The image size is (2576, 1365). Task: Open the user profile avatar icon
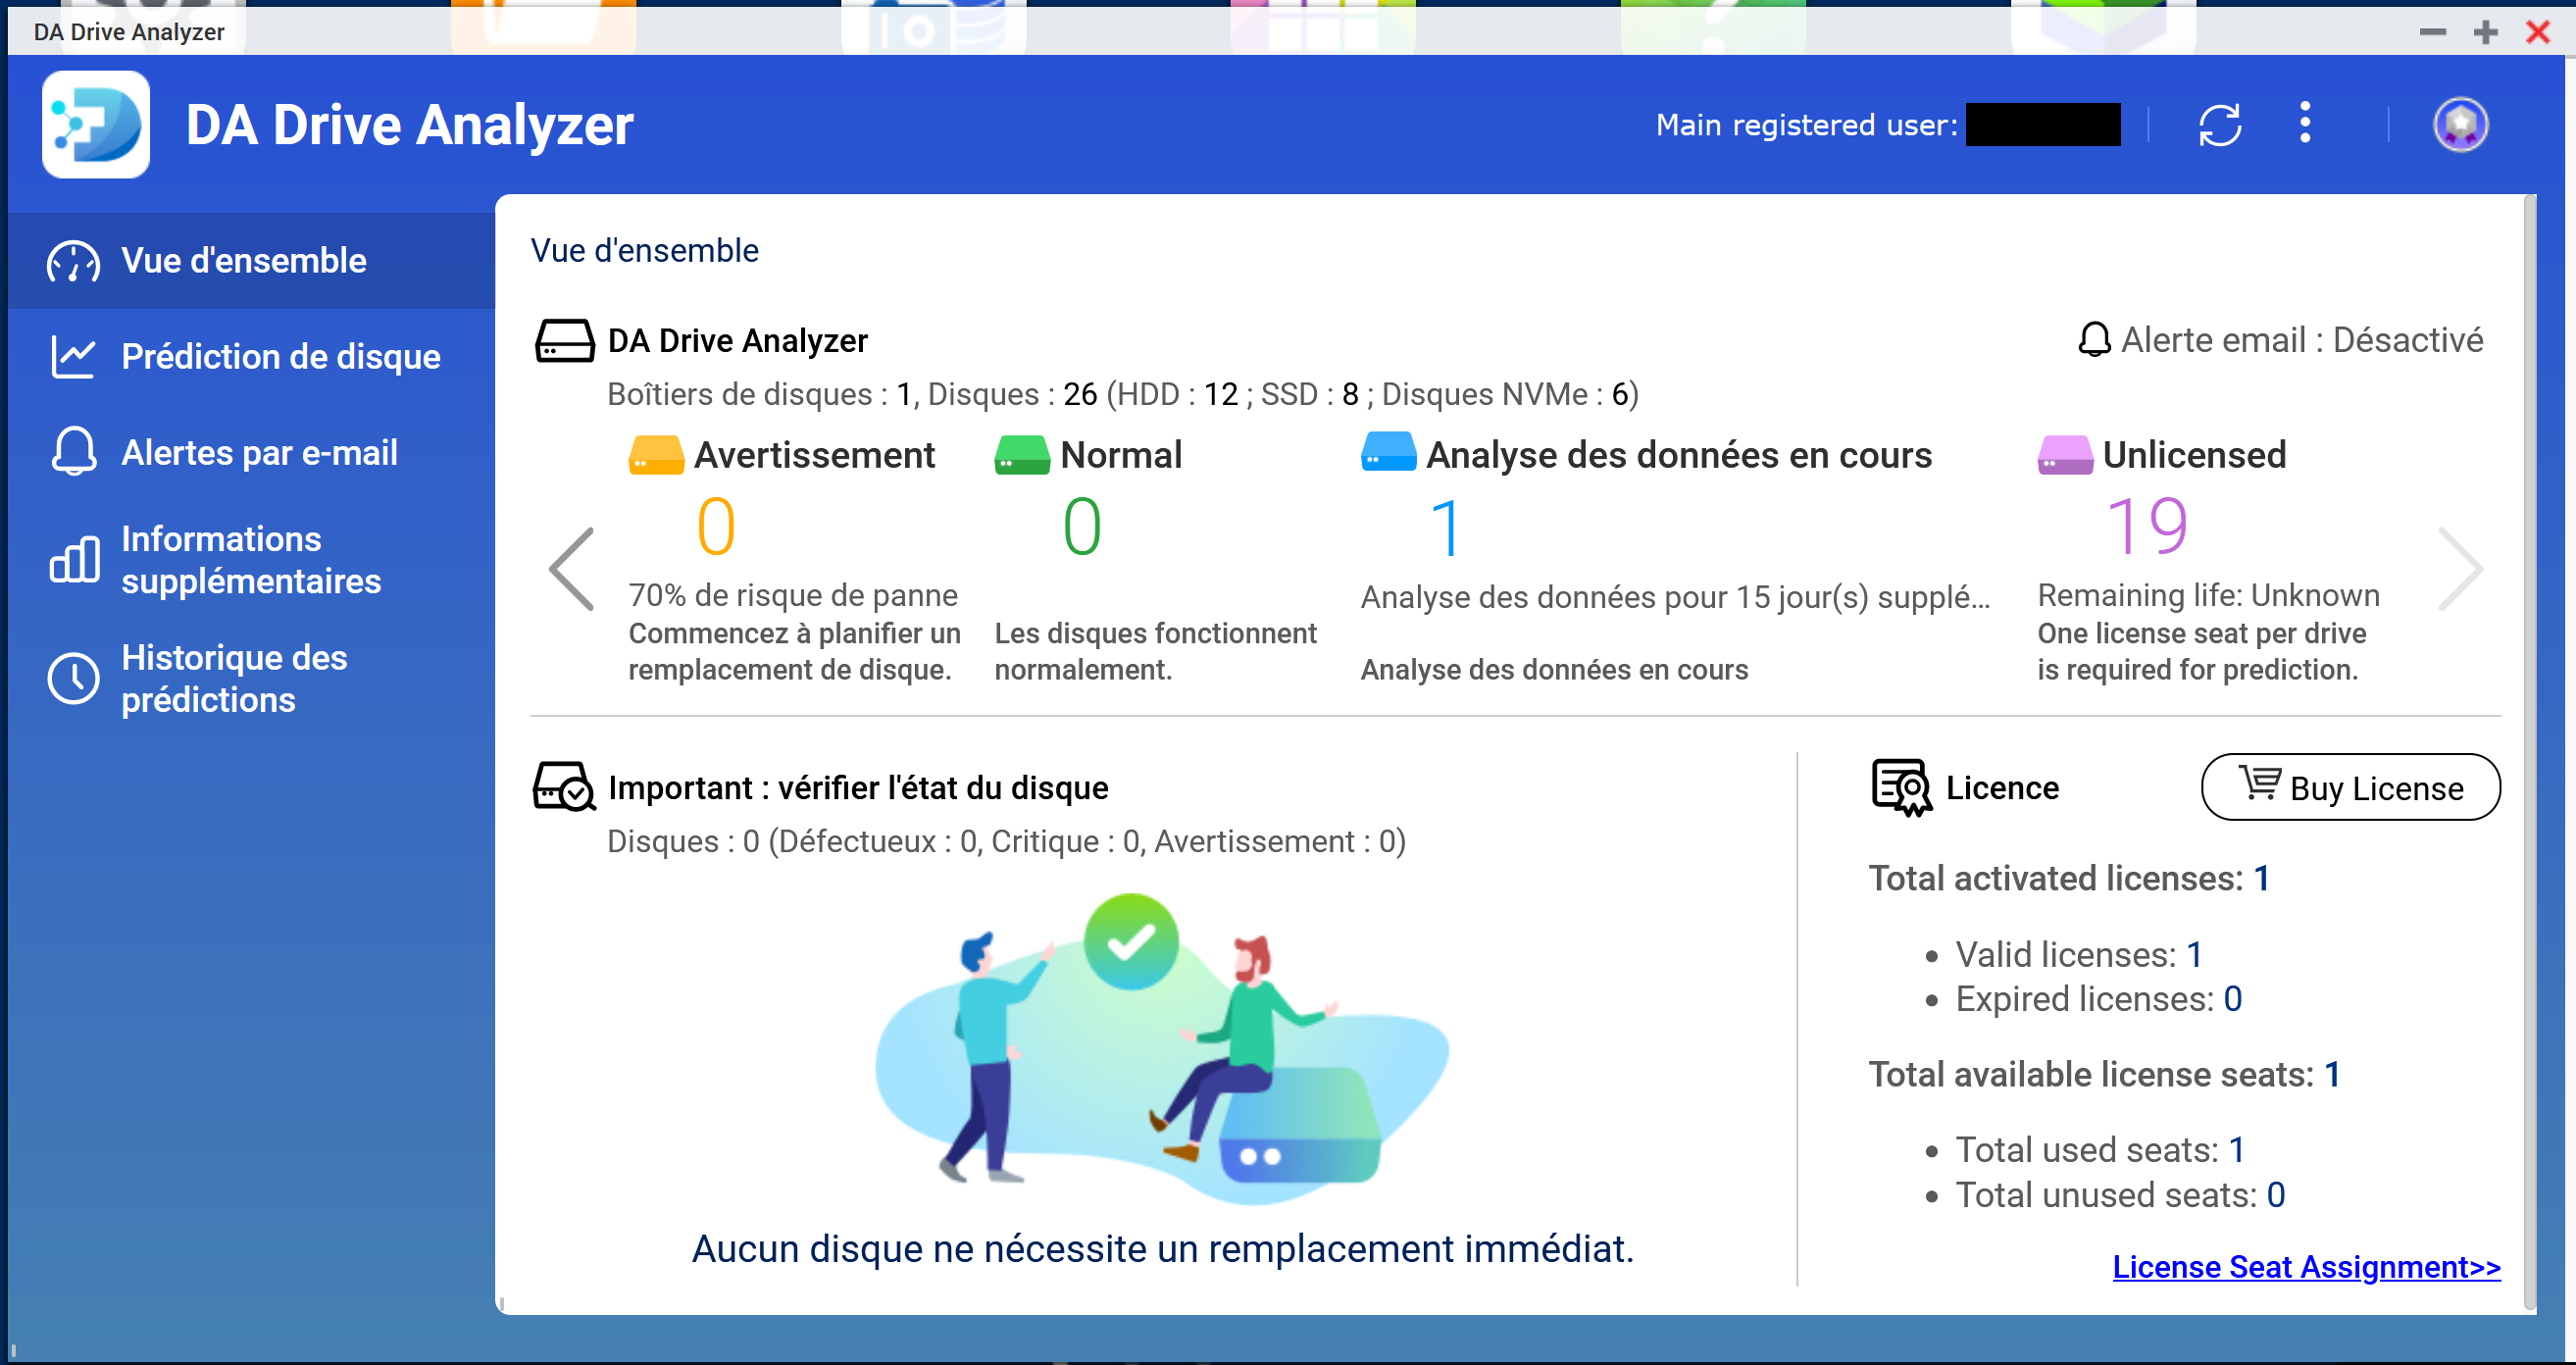[x=2460, y=125]
